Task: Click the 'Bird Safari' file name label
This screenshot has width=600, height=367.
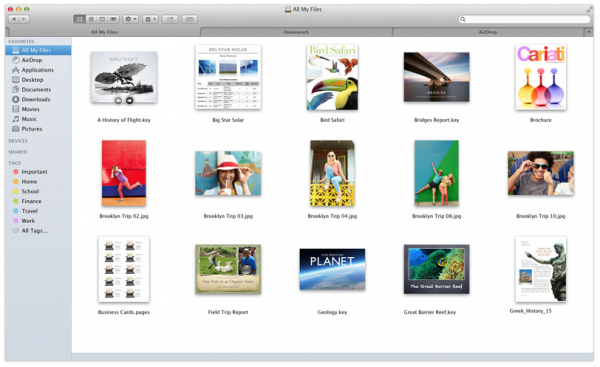Action: [332, 120]
